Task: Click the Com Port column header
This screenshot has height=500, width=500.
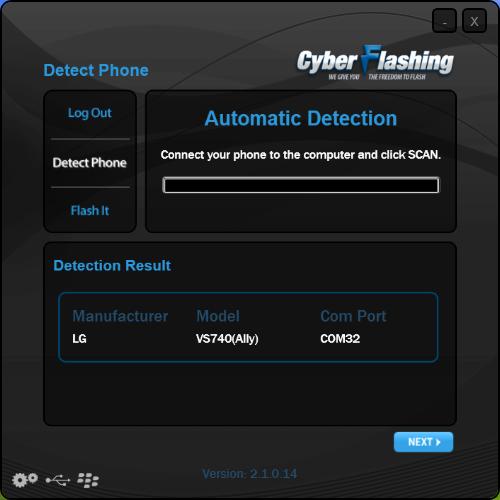Action: [x=353, y=316]
